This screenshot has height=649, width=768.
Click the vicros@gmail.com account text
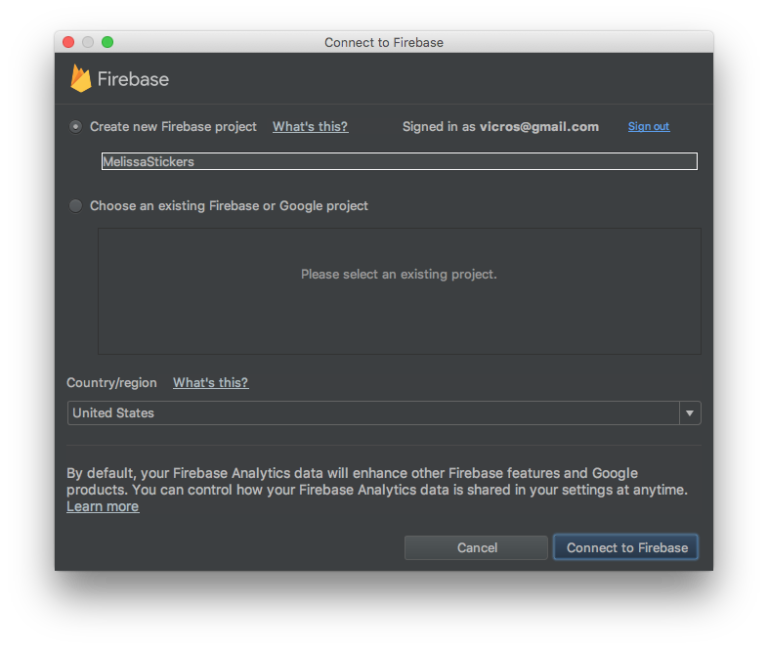tap(539, 127)
